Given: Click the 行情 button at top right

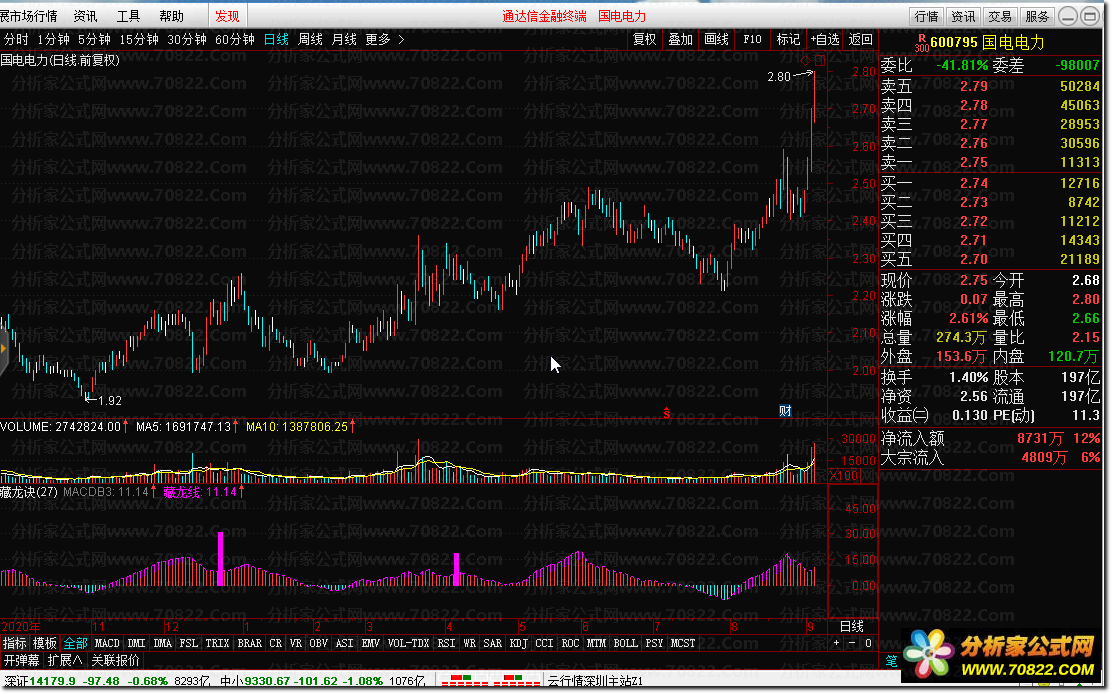Looking at the screenshot, I should (926, 16).
